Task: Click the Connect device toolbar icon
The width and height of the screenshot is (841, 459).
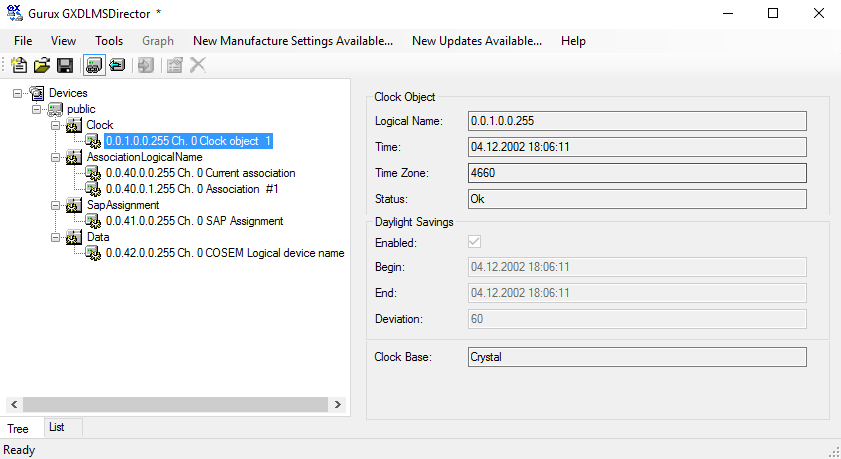Action: point(94,65)
